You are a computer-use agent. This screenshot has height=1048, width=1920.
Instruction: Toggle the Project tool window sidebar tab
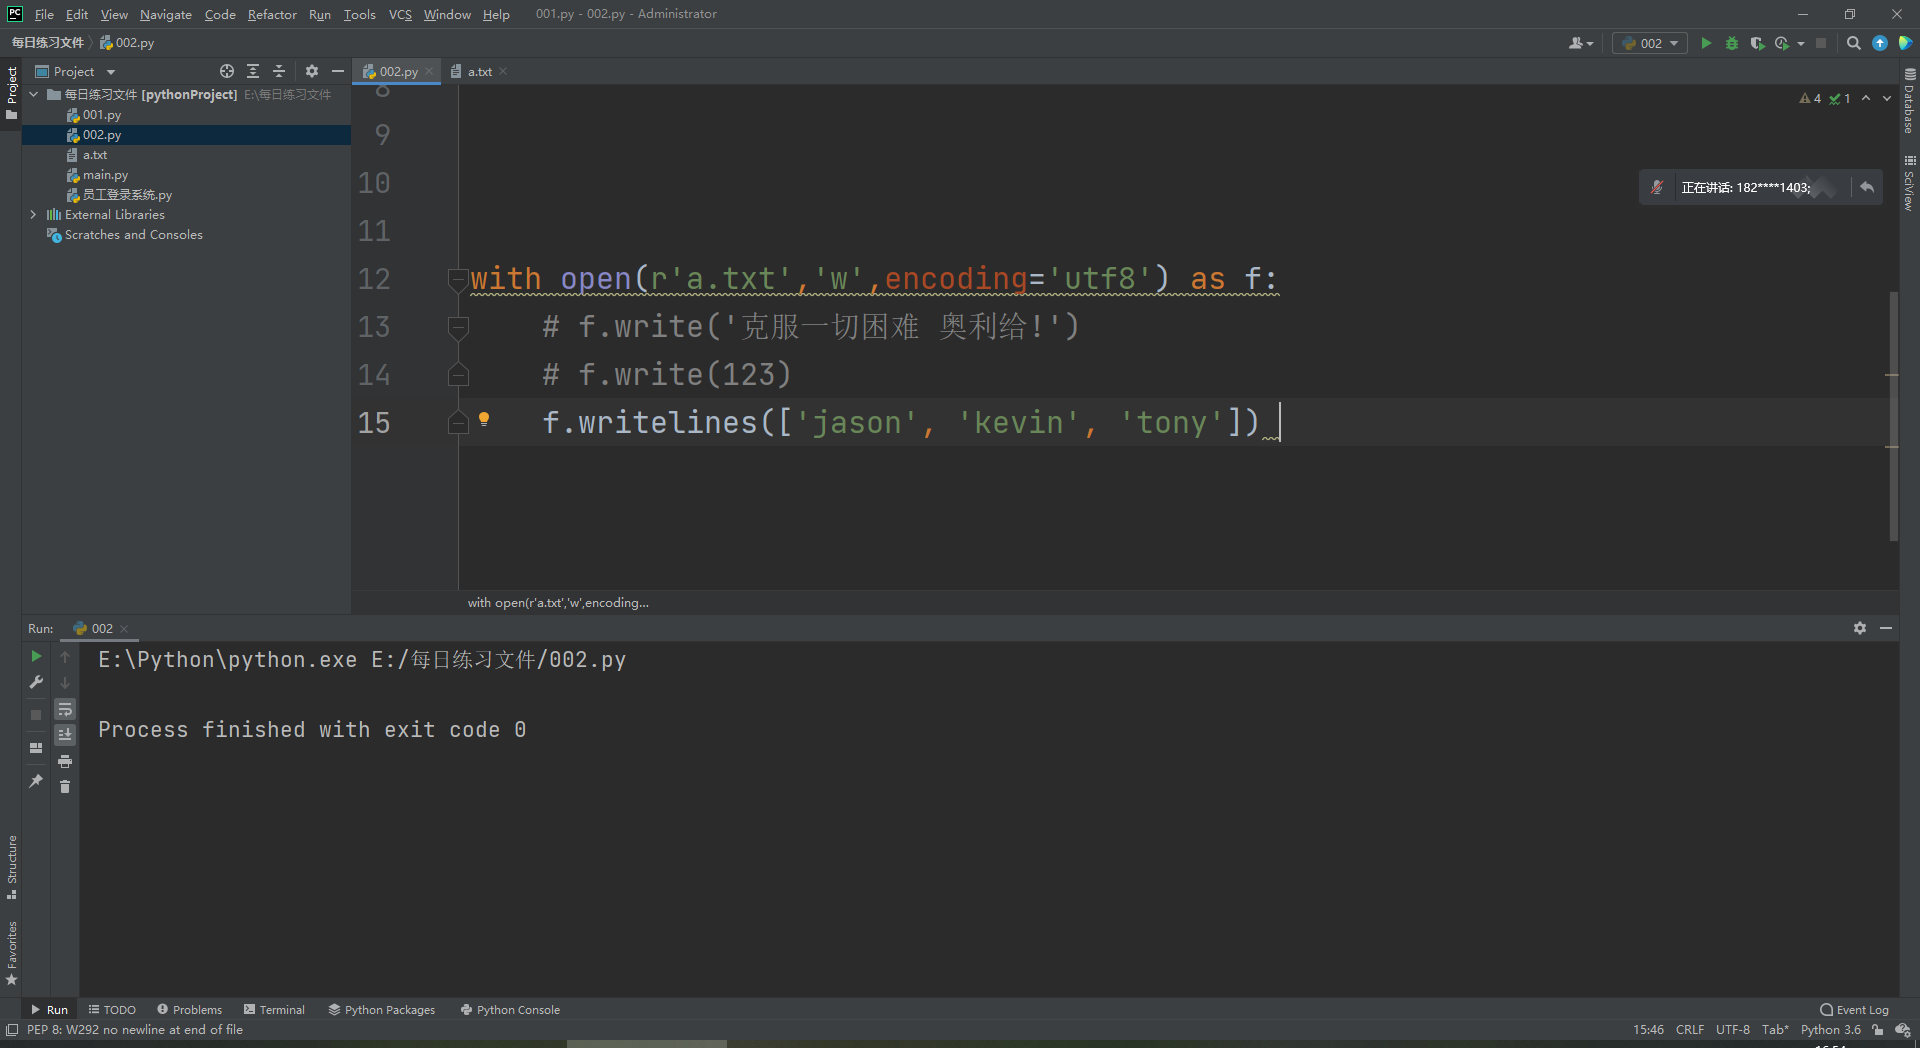tap(11, 93)
